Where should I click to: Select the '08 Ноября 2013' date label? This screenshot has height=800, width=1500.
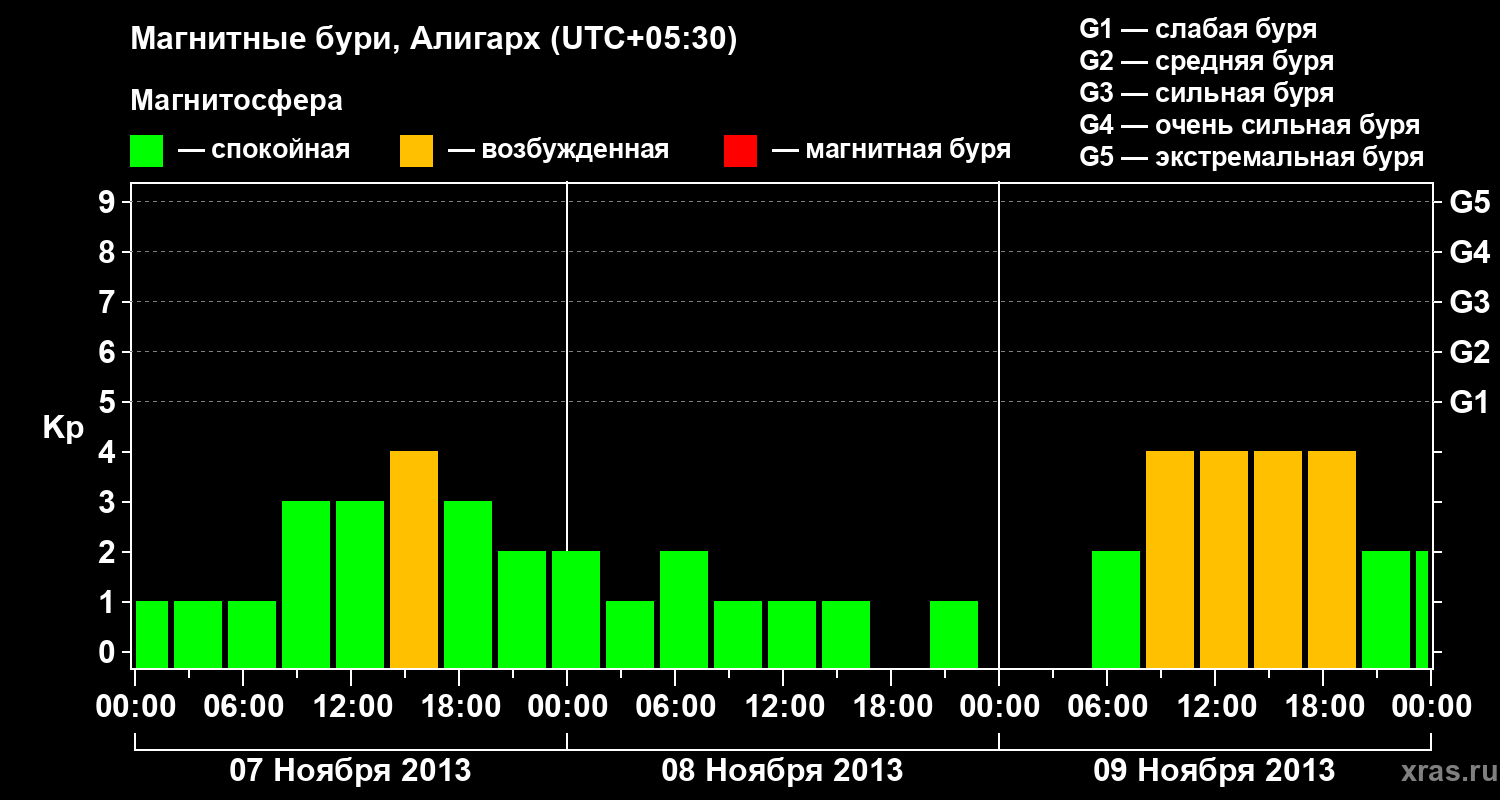pos(782,770)
